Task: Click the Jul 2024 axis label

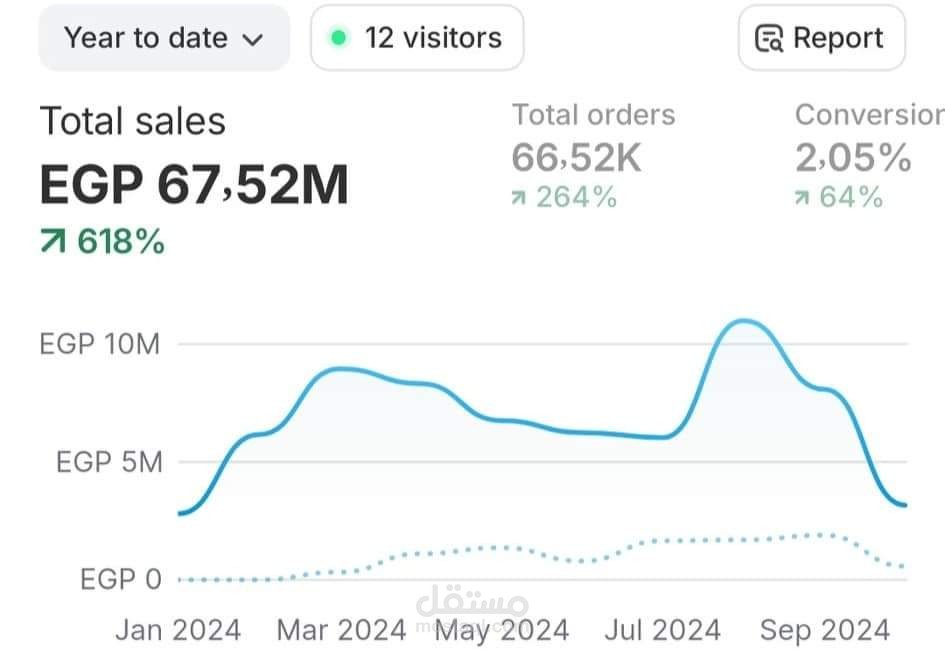Action: pyautogui.click(x=662, y=630)
